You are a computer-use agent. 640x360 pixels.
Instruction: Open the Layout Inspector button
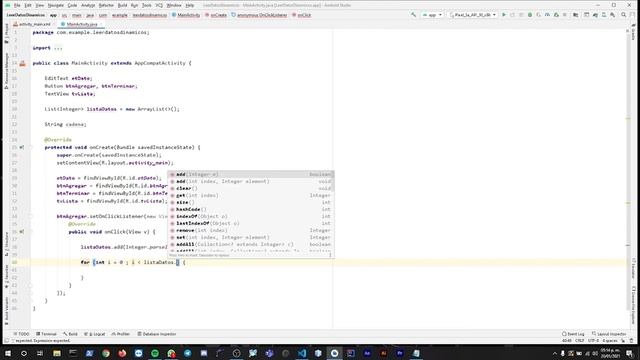coord(609,334)
